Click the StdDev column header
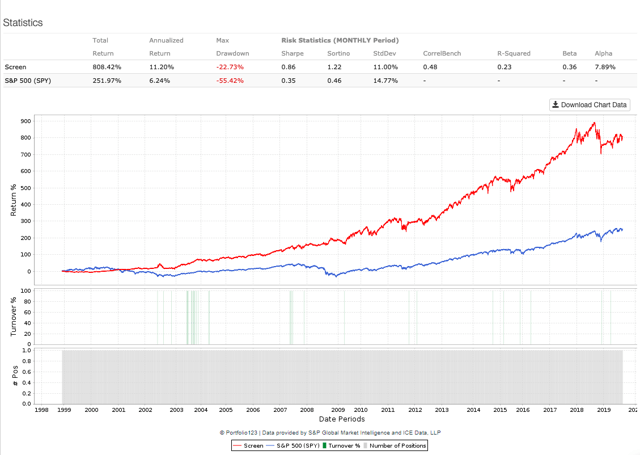This screenshot has height=455, width=640. 384,53
